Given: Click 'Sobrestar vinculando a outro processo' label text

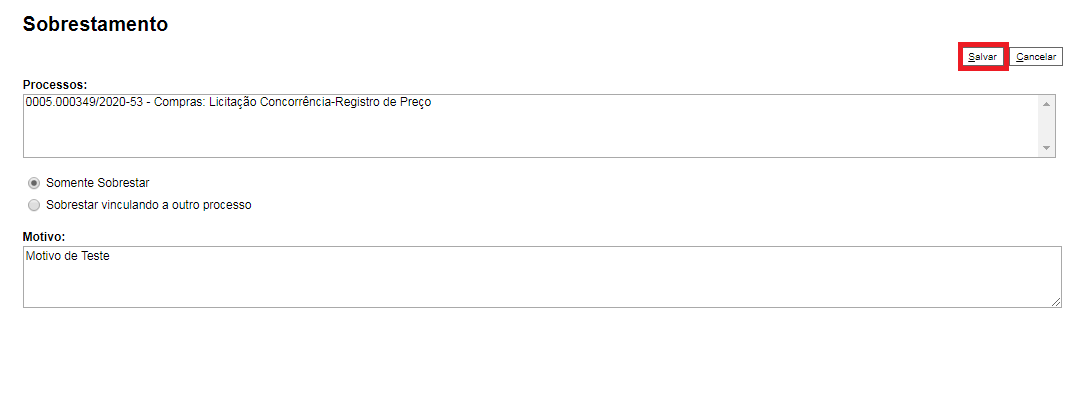Looking at the screenshot, I should pos(148,205).
